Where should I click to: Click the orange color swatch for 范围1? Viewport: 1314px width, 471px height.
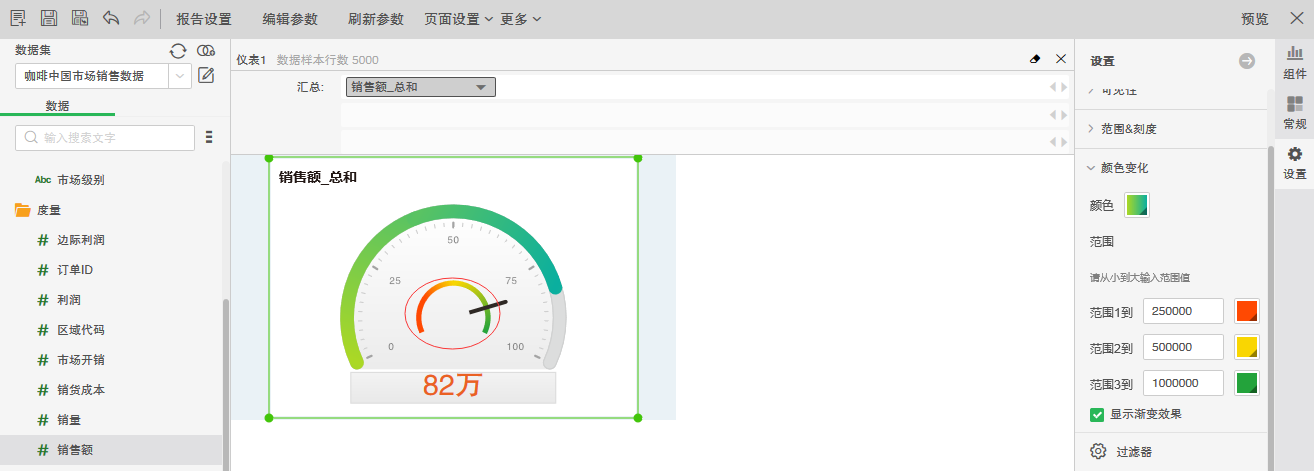pyautogui.click(x=1247, y=311)
